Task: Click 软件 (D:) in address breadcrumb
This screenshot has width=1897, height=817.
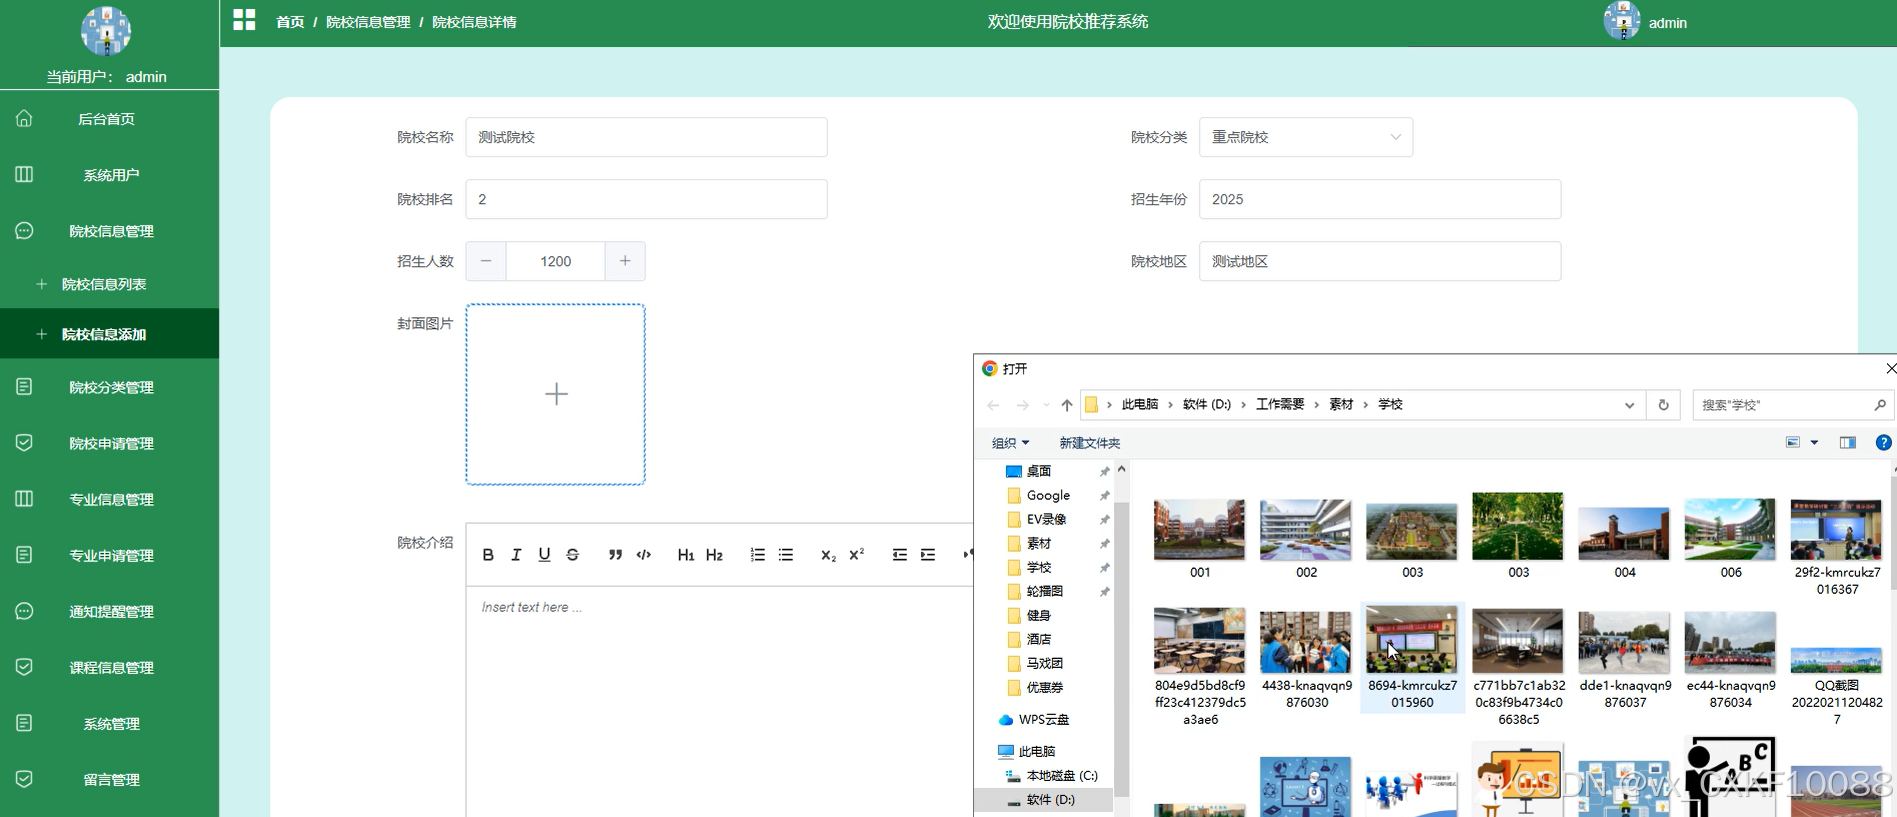Action: tap(1207, 405)
